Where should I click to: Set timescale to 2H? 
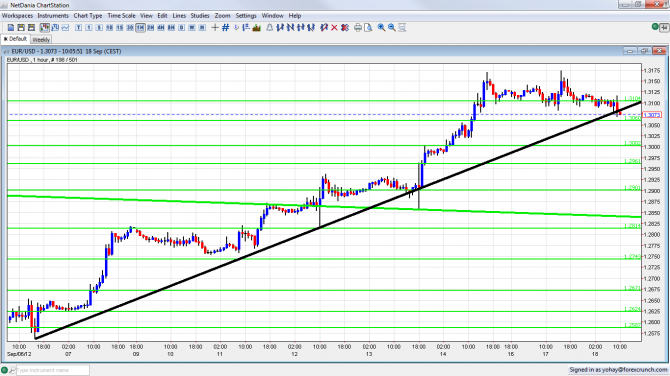point(150,27)
